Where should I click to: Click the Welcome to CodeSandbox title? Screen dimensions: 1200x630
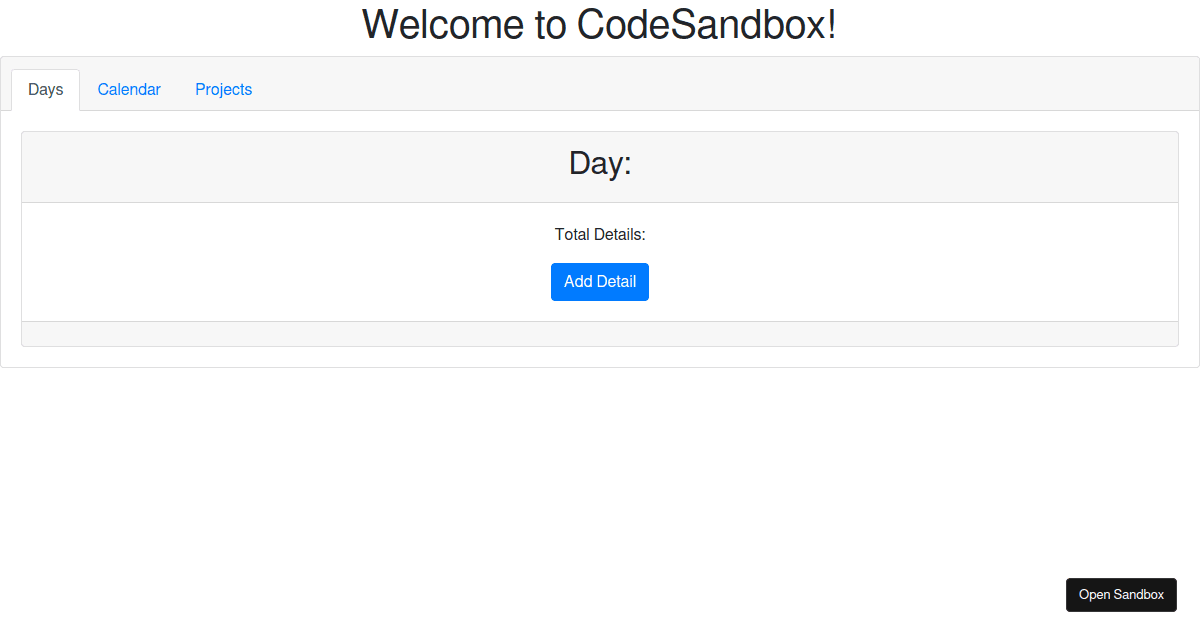600,25
